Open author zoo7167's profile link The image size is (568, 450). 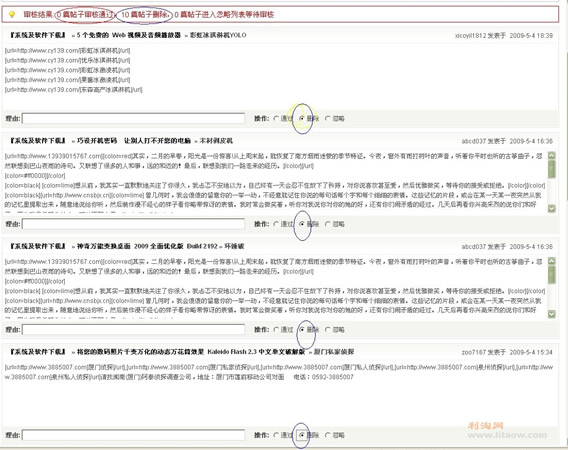tap(474, 352)
